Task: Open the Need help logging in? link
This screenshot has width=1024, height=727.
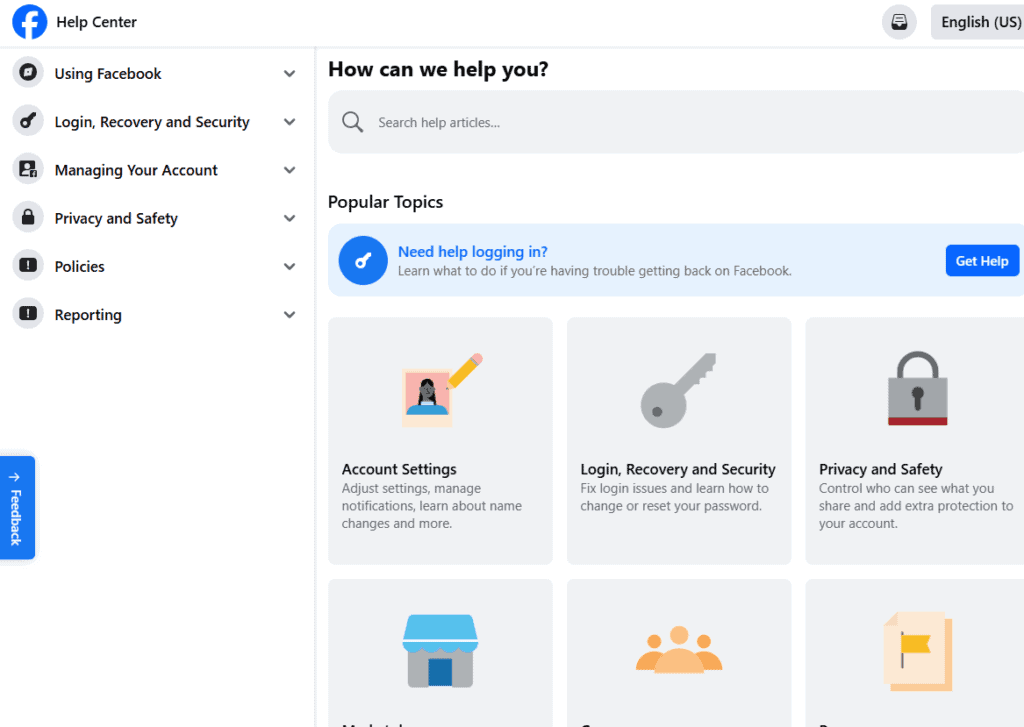Action: [x=473, y=251]
